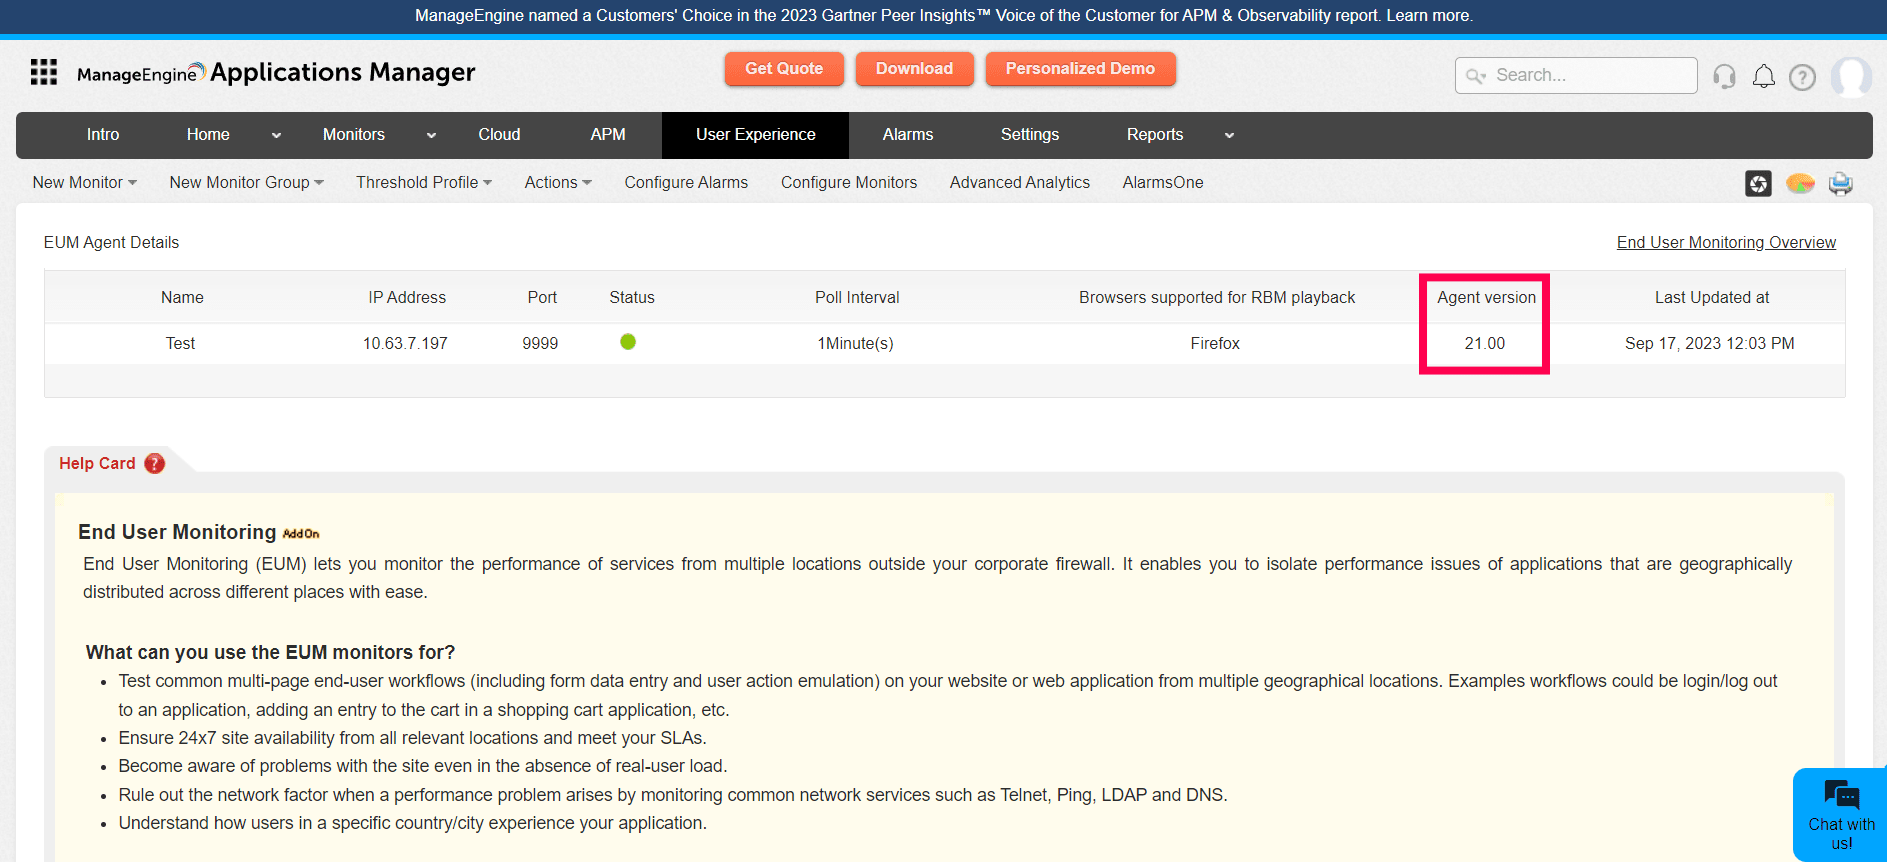
Task: Click the Get Quote button
Action: click(784, 69)
